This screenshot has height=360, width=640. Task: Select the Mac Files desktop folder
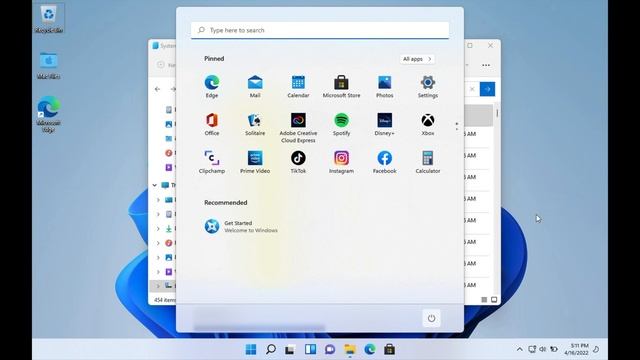coord(49,65)
